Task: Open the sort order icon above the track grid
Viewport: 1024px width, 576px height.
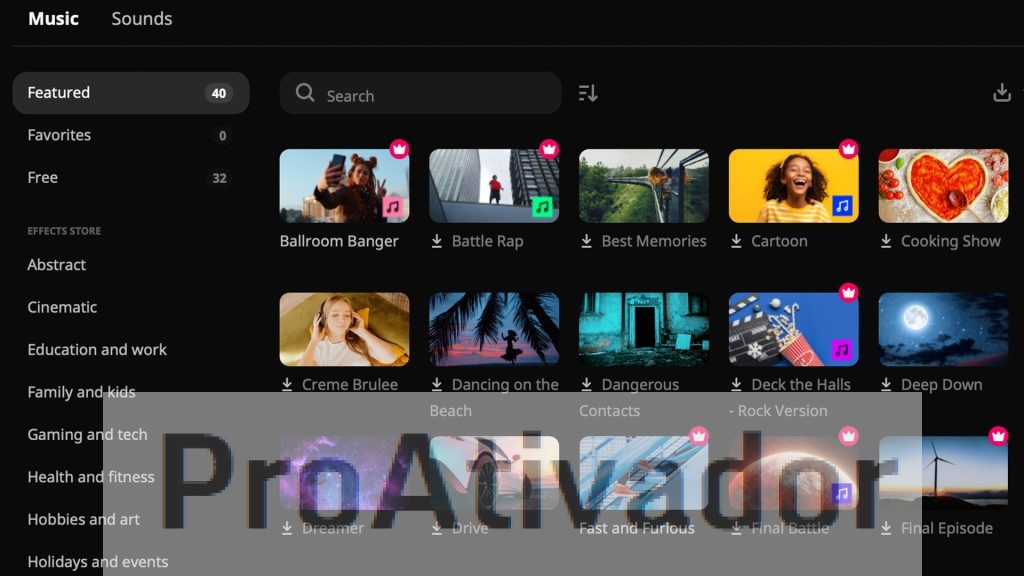Action: click(x=588, y=92)
